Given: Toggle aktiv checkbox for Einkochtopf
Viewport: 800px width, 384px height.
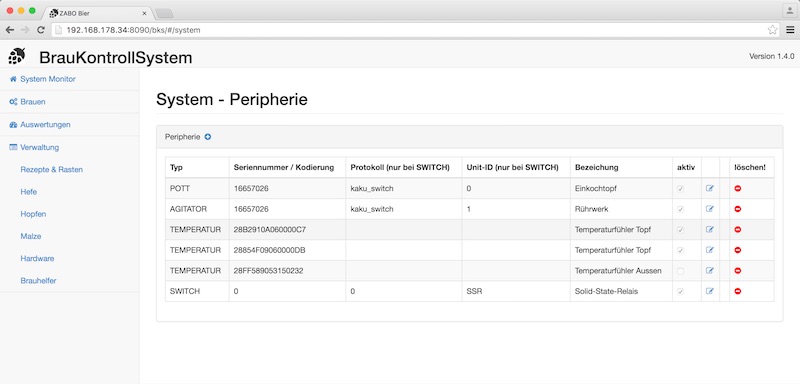Looking at the screenshot, I should (x=680, y=189).
